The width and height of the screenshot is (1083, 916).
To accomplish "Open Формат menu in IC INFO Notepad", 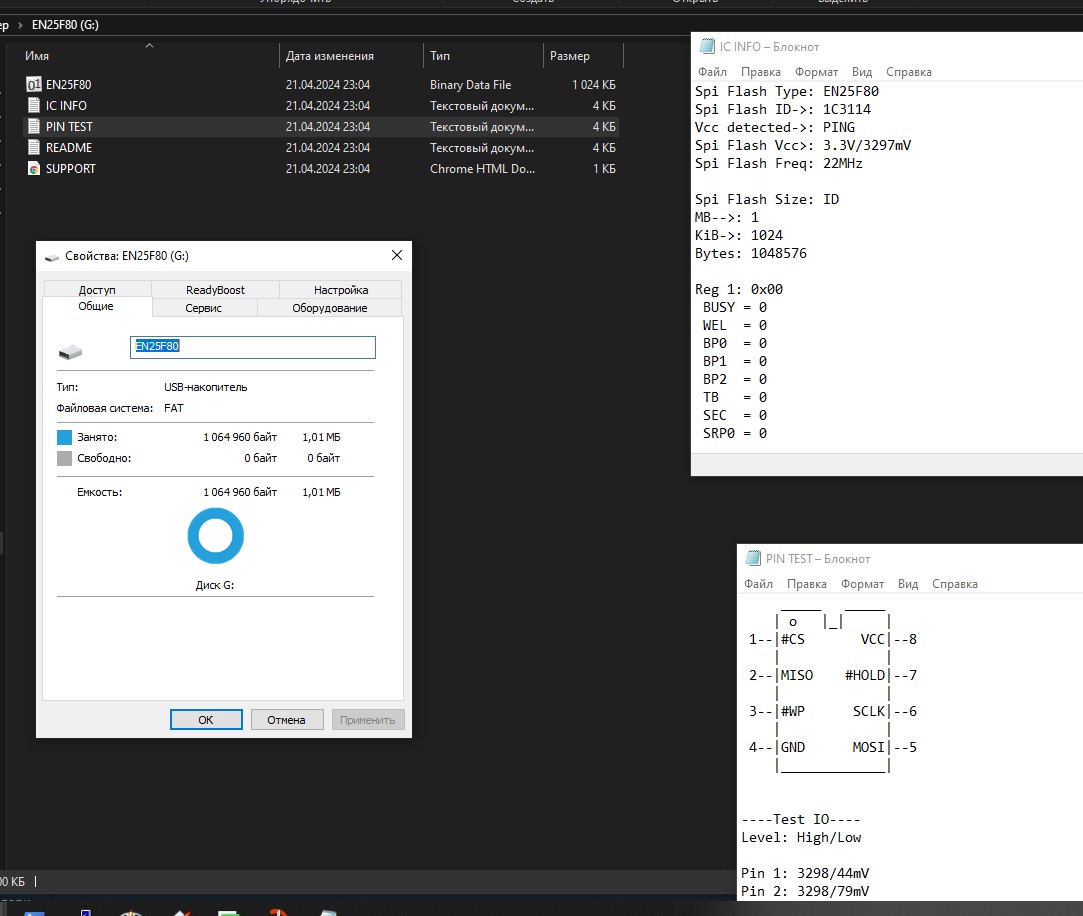I will coord(816,72).
